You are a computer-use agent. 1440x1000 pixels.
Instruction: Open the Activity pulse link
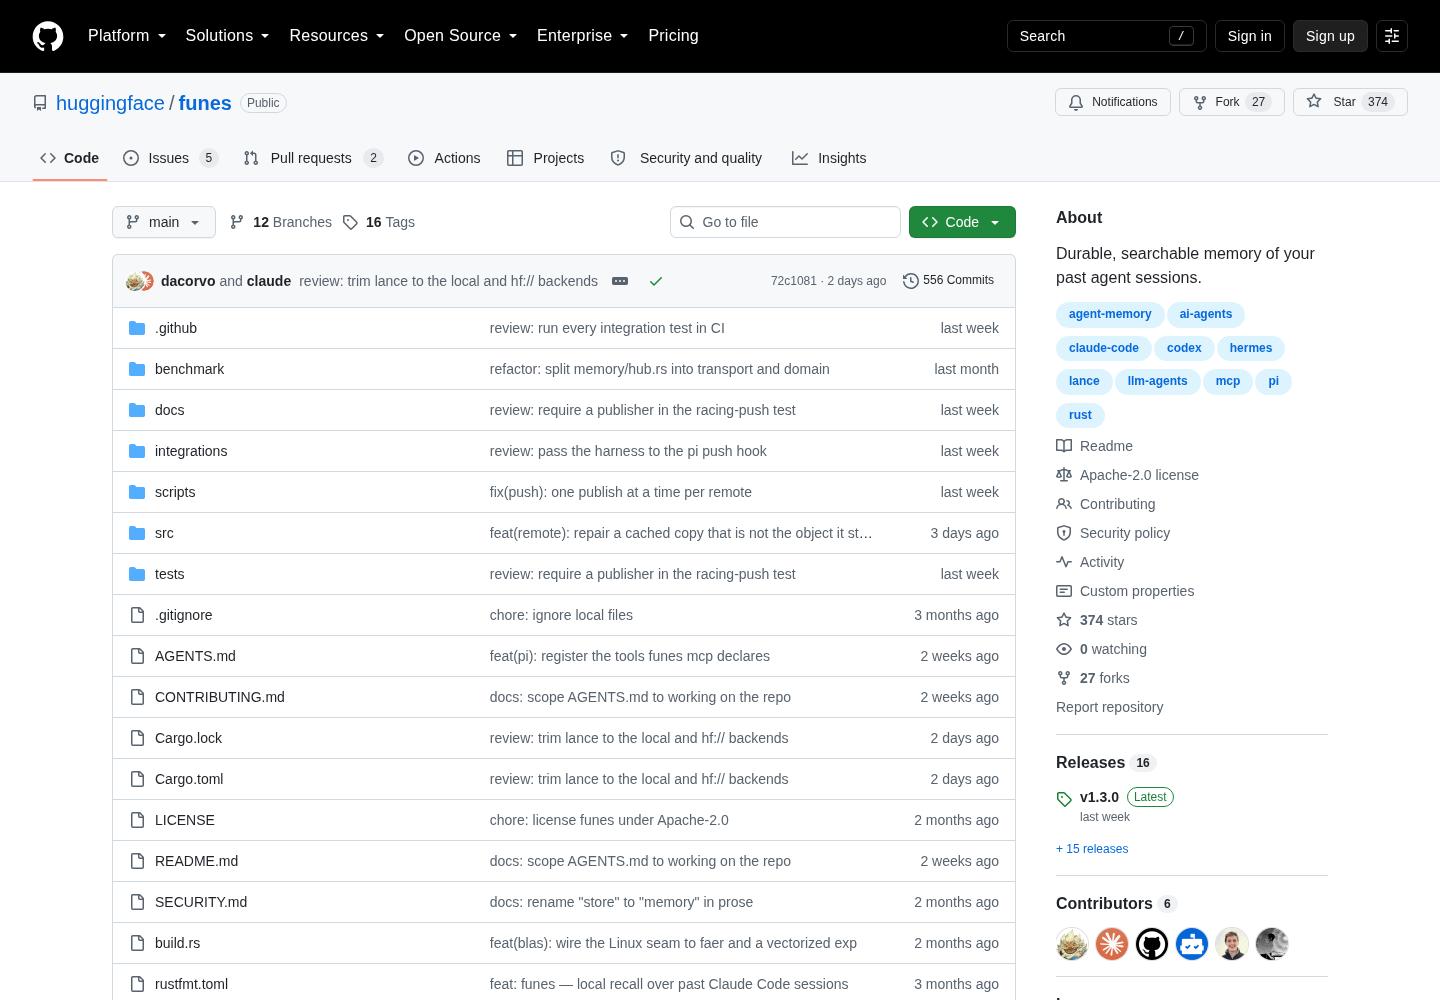[1102, 562]
